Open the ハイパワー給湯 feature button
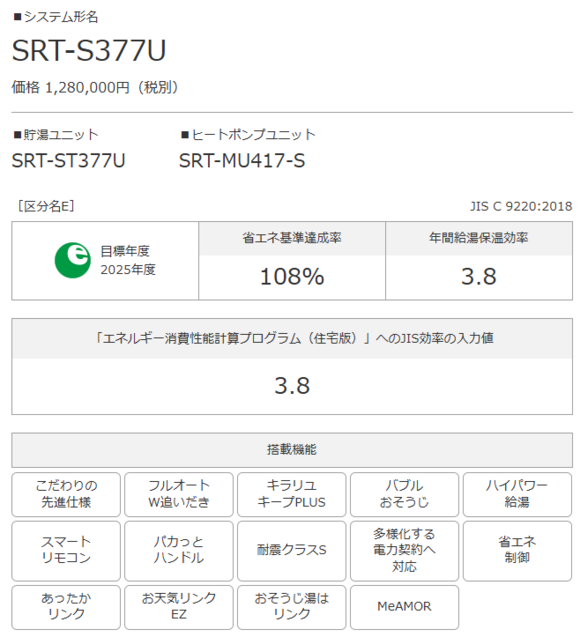 coord(517,494)
